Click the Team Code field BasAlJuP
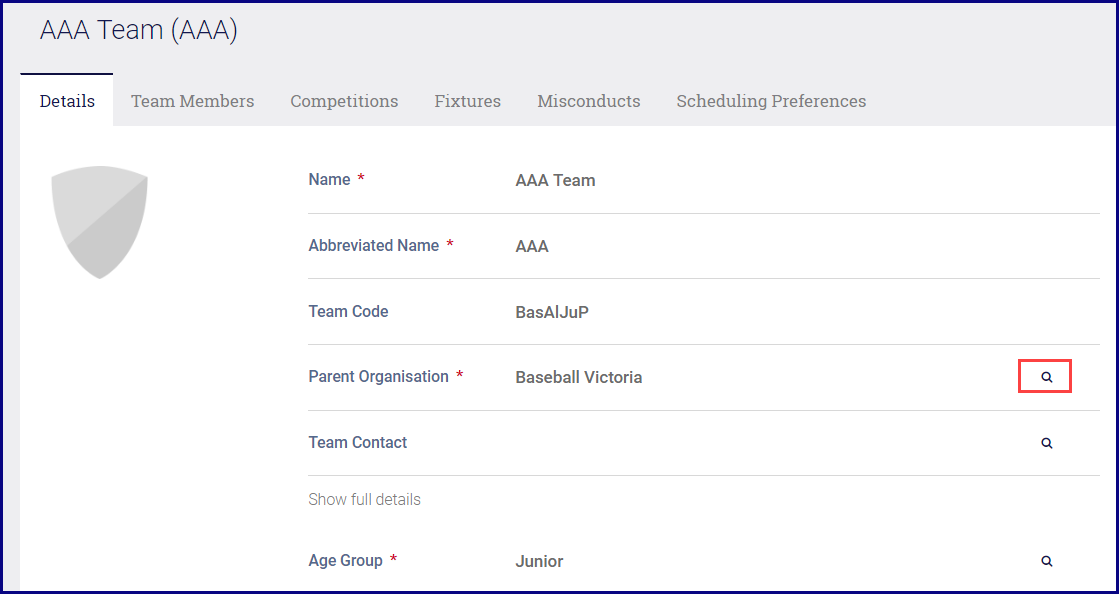The width and height of the screenshot is (1119, 594). [552, 312]
